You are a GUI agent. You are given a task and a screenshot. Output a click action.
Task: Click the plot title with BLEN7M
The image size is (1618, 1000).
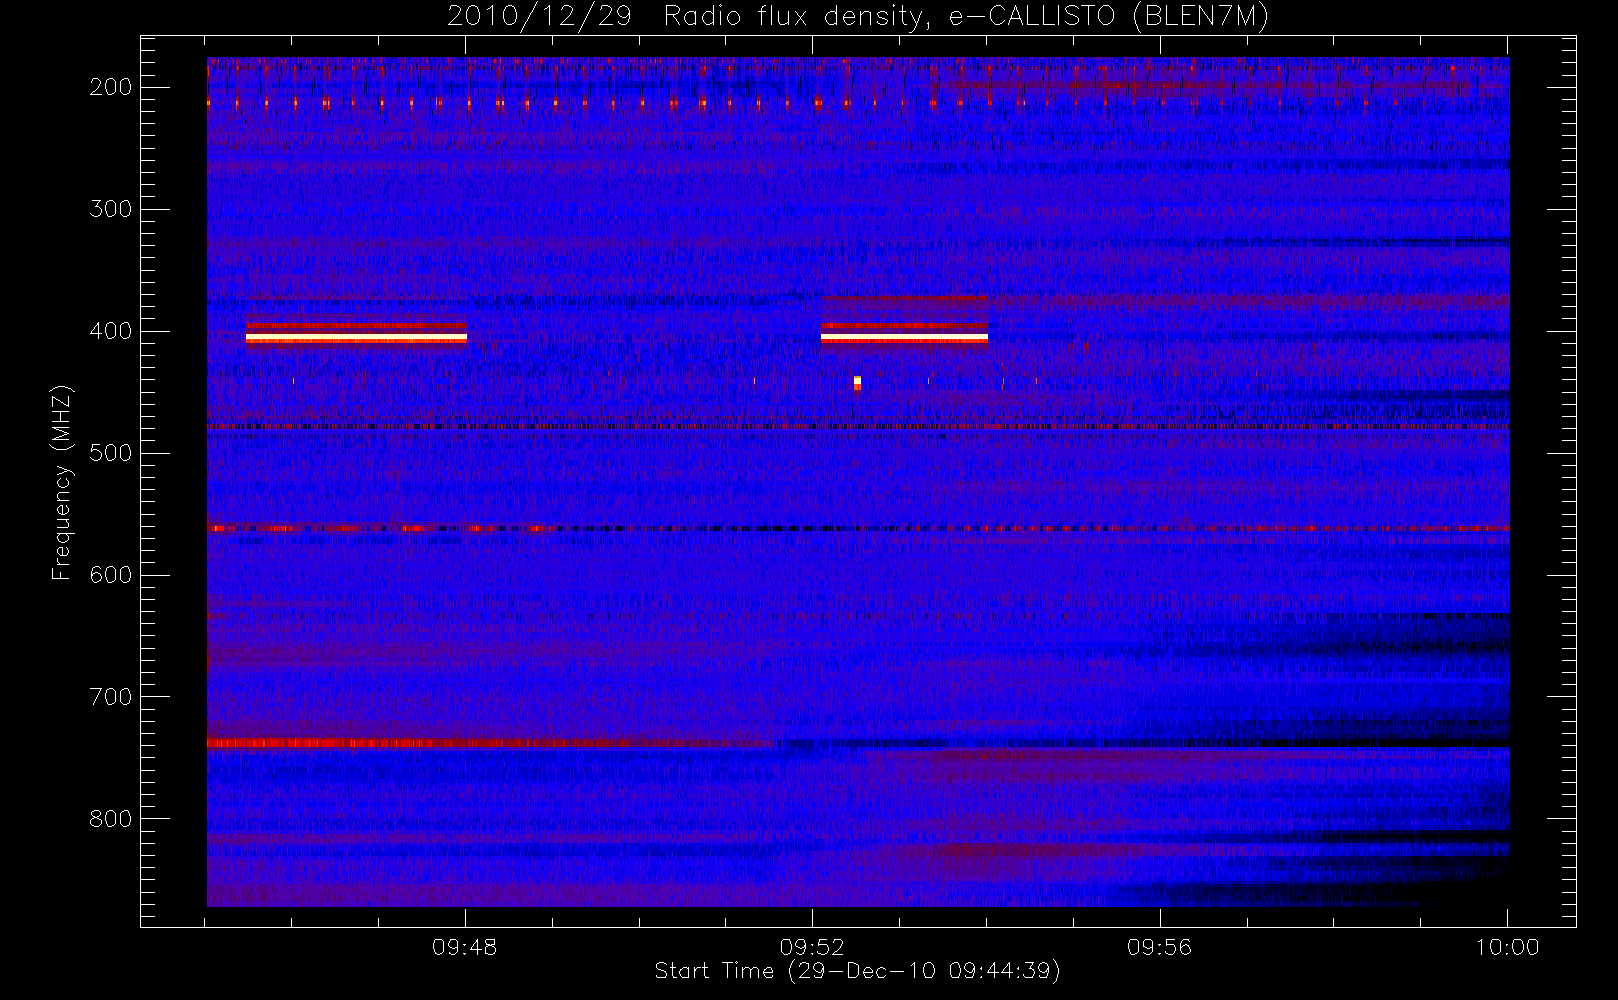[x=858, y=16]
